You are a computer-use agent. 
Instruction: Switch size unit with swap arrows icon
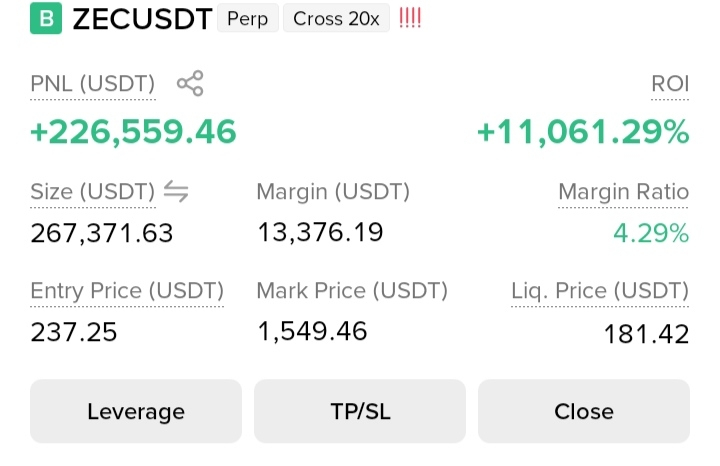pyautogui.click(x=176, y=191)
